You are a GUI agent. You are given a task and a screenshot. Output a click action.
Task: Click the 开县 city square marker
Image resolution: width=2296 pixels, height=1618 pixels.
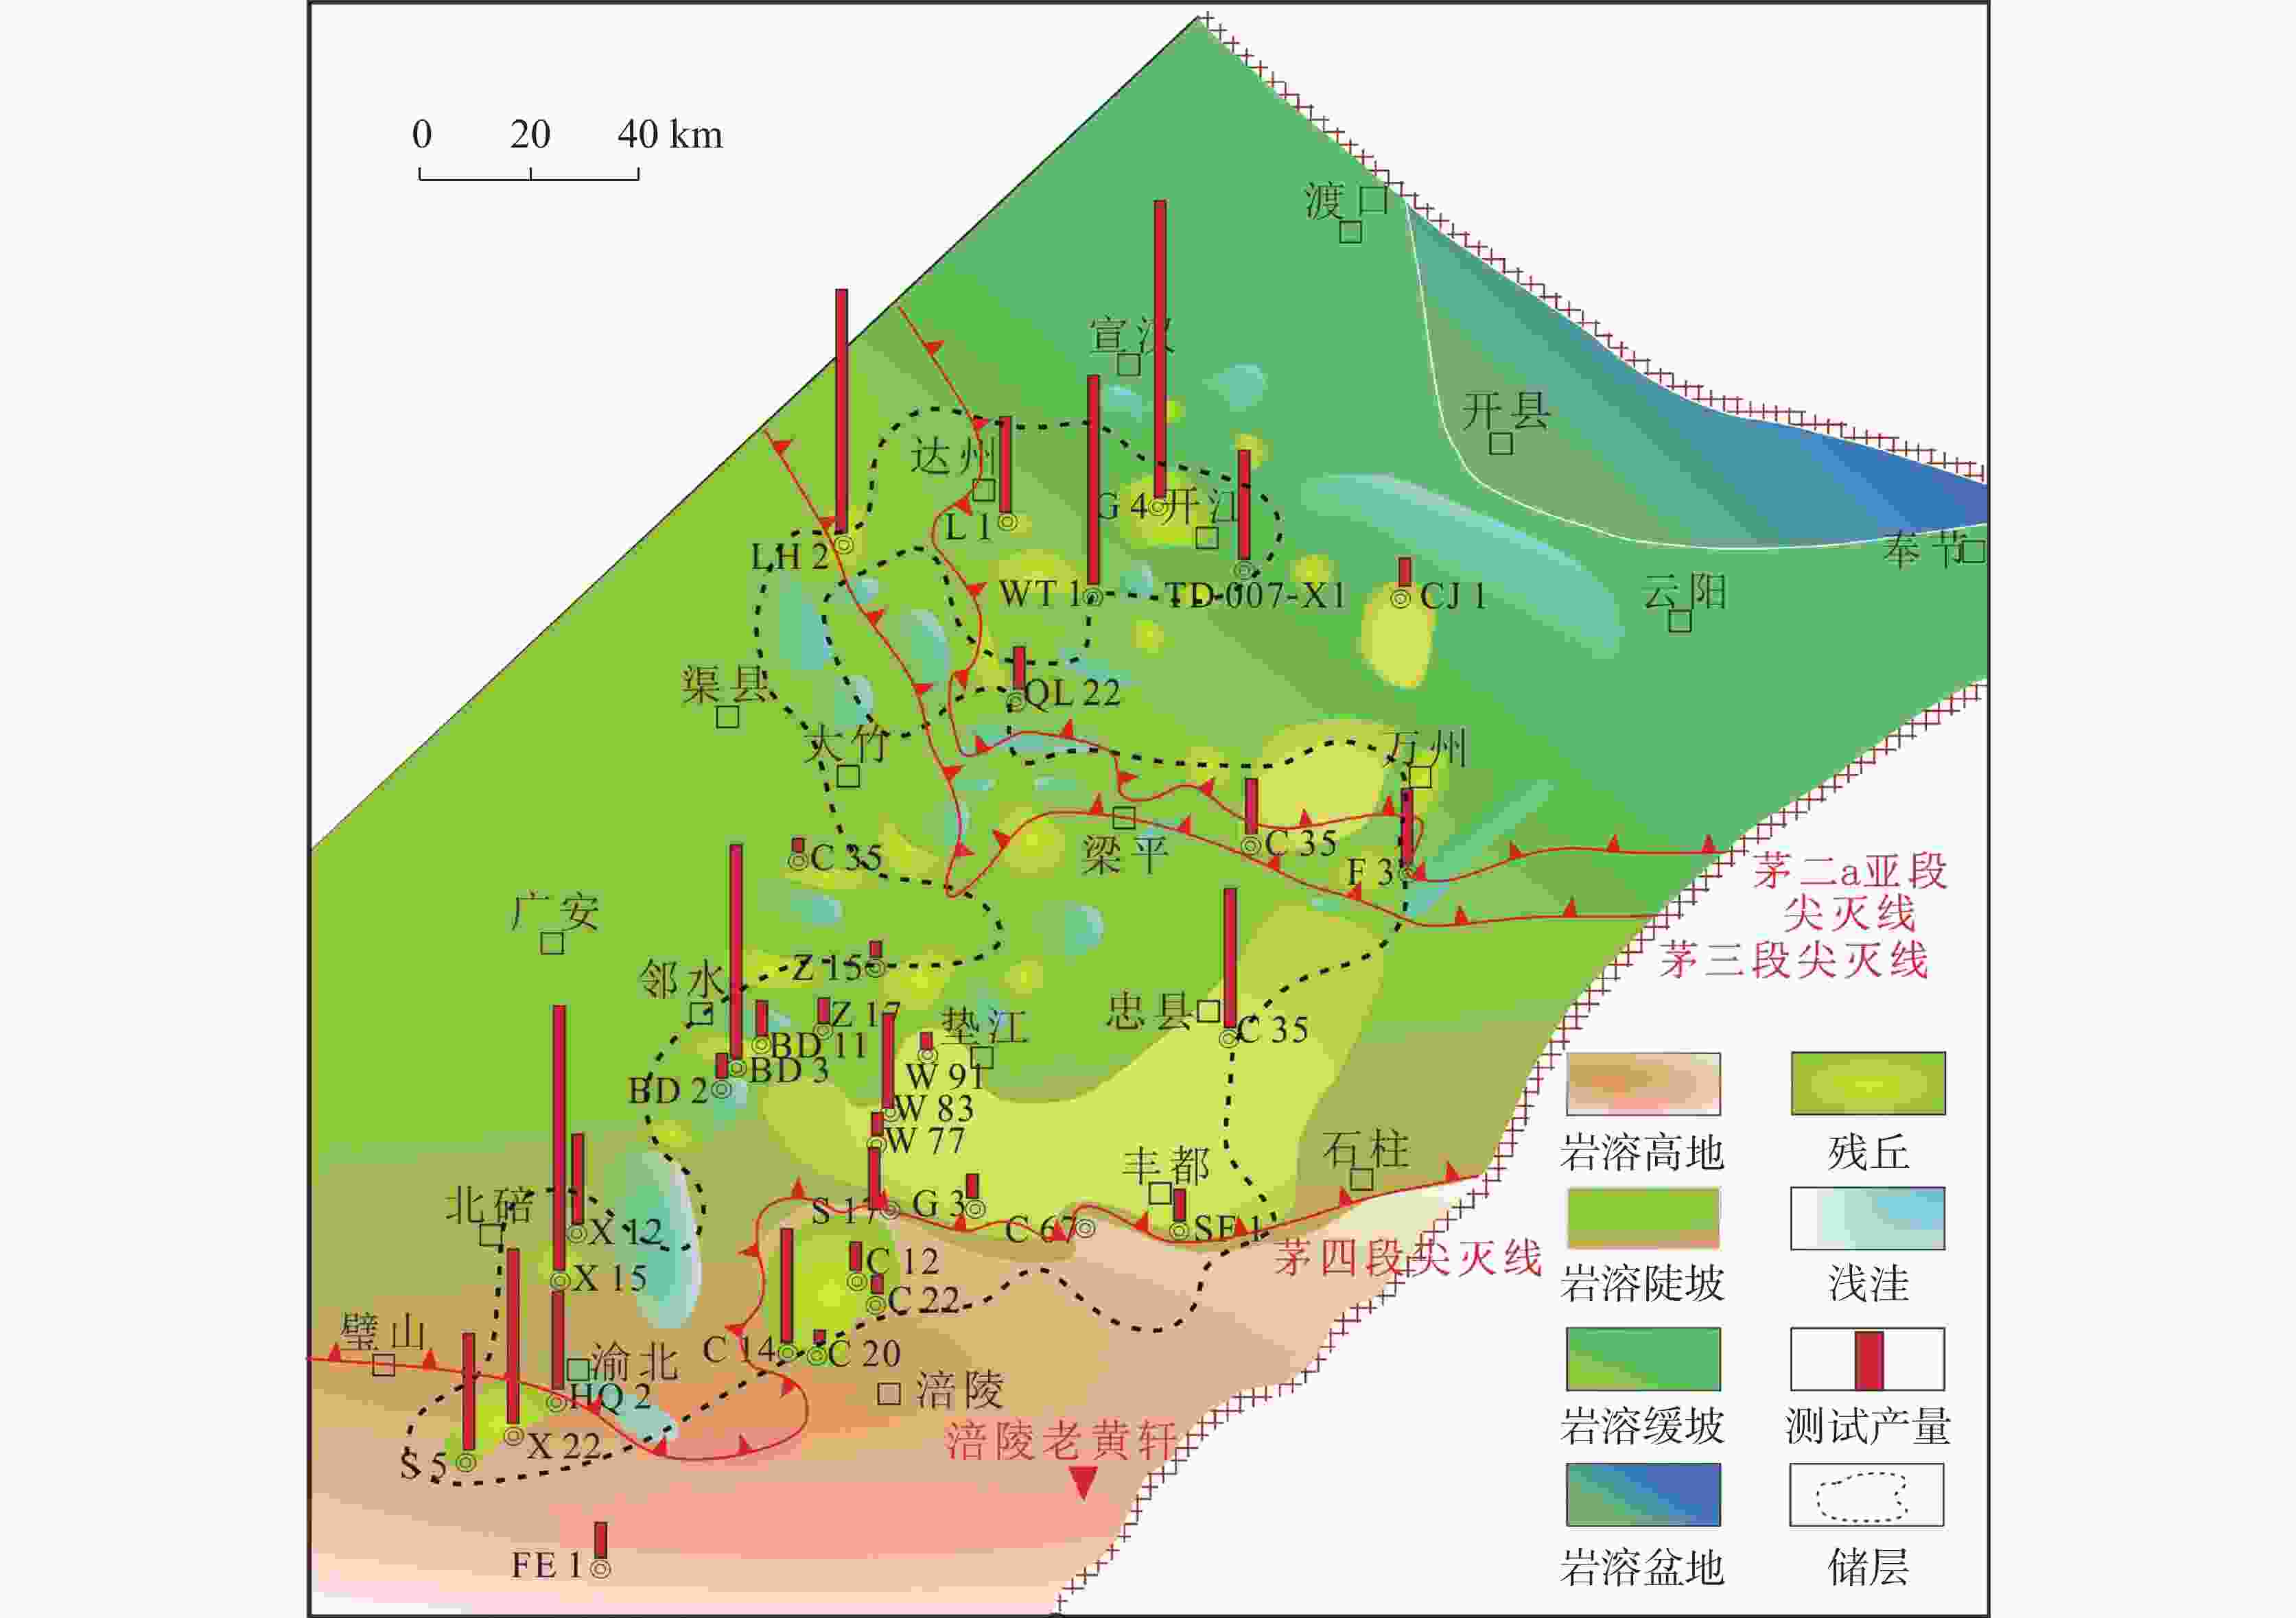pos(1501,442)
